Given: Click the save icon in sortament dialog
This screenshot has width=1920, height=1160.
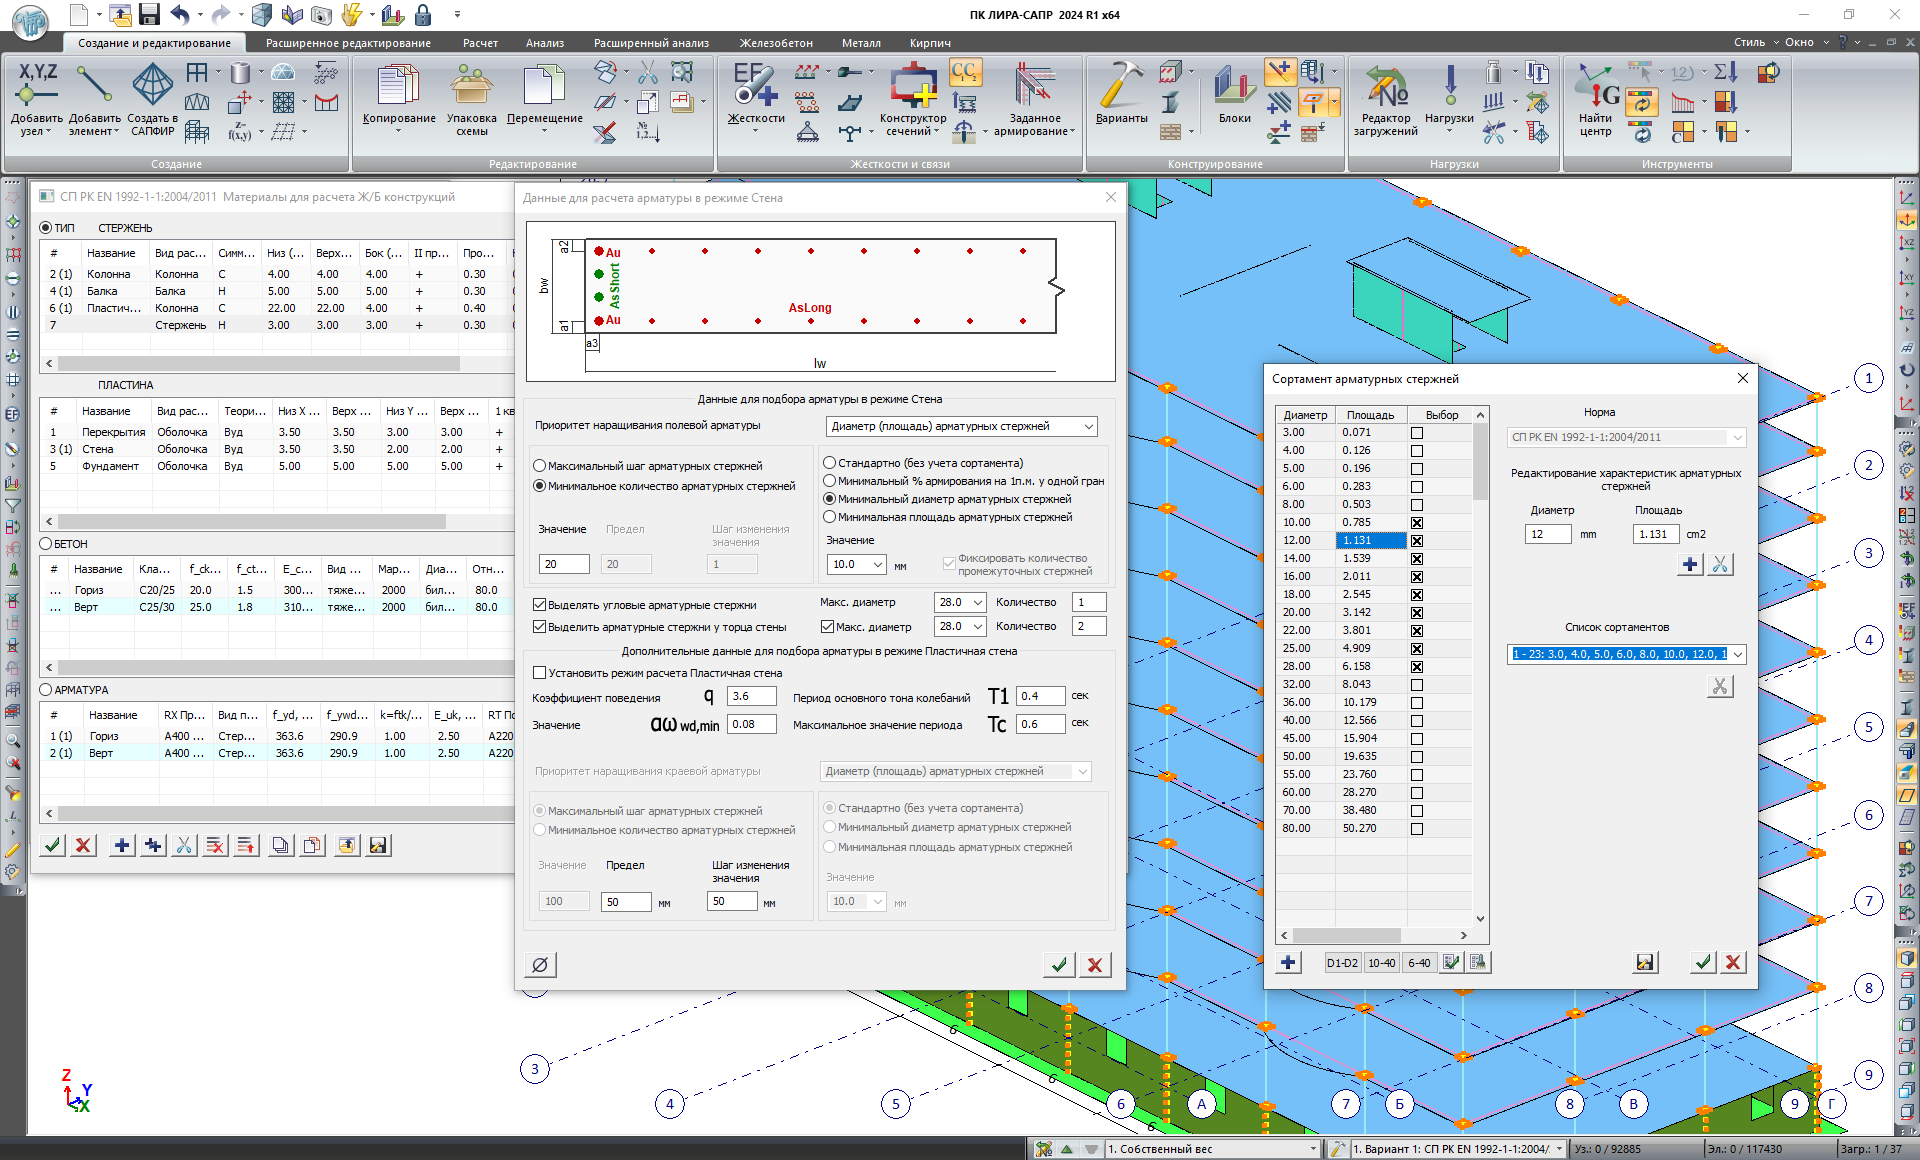Looking at the screenshot, I should tap(1644, 963).
